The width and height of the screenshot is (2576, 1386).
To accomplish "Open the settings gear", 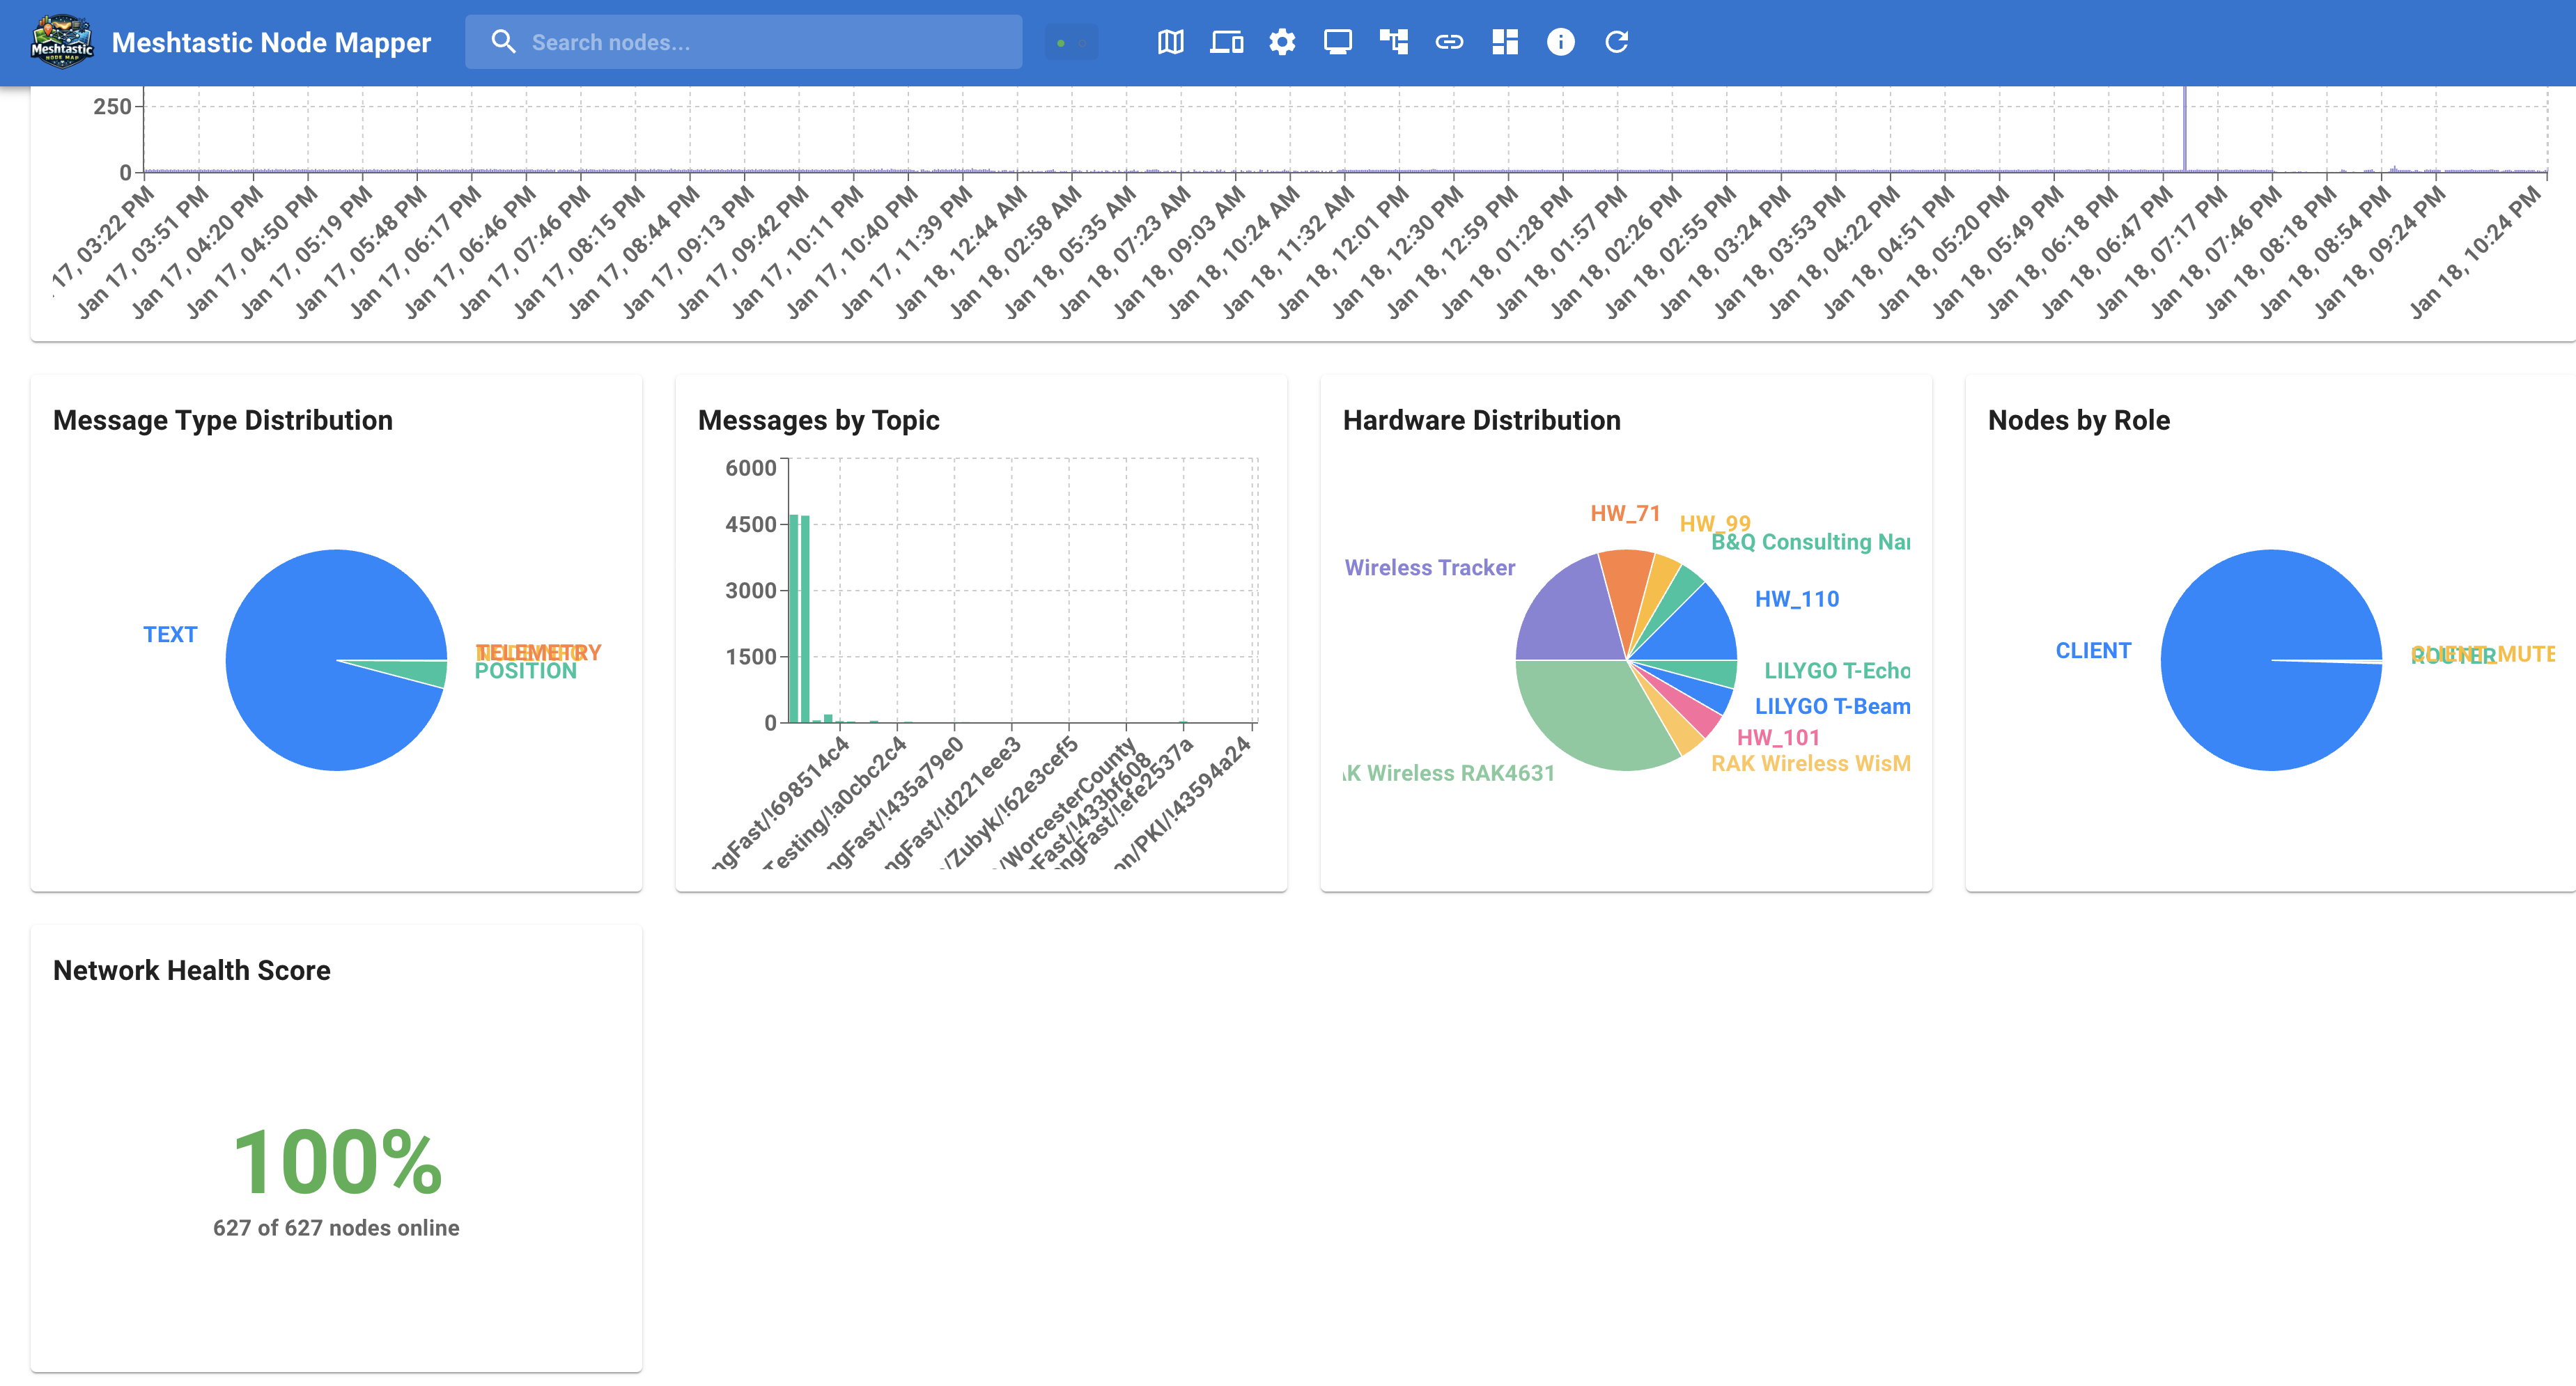I will click(x=1281, y=42).
